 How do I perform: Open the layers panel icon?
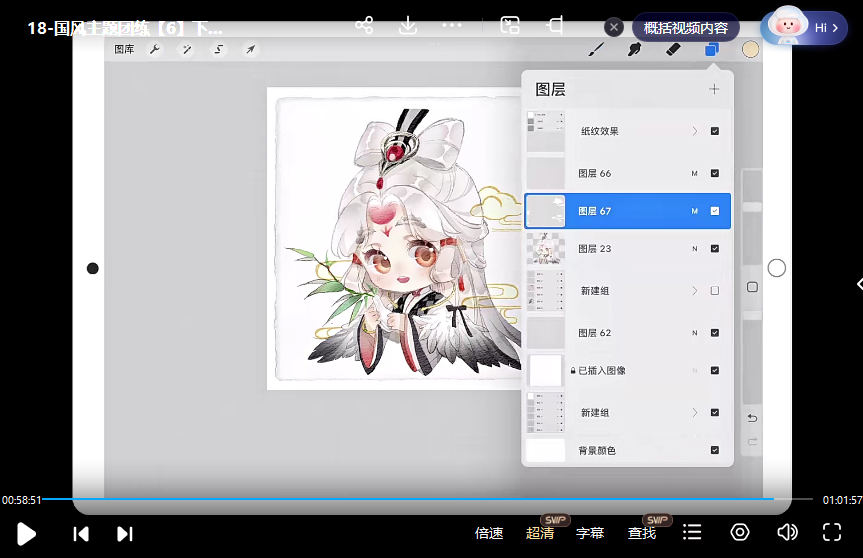[711, 49]
